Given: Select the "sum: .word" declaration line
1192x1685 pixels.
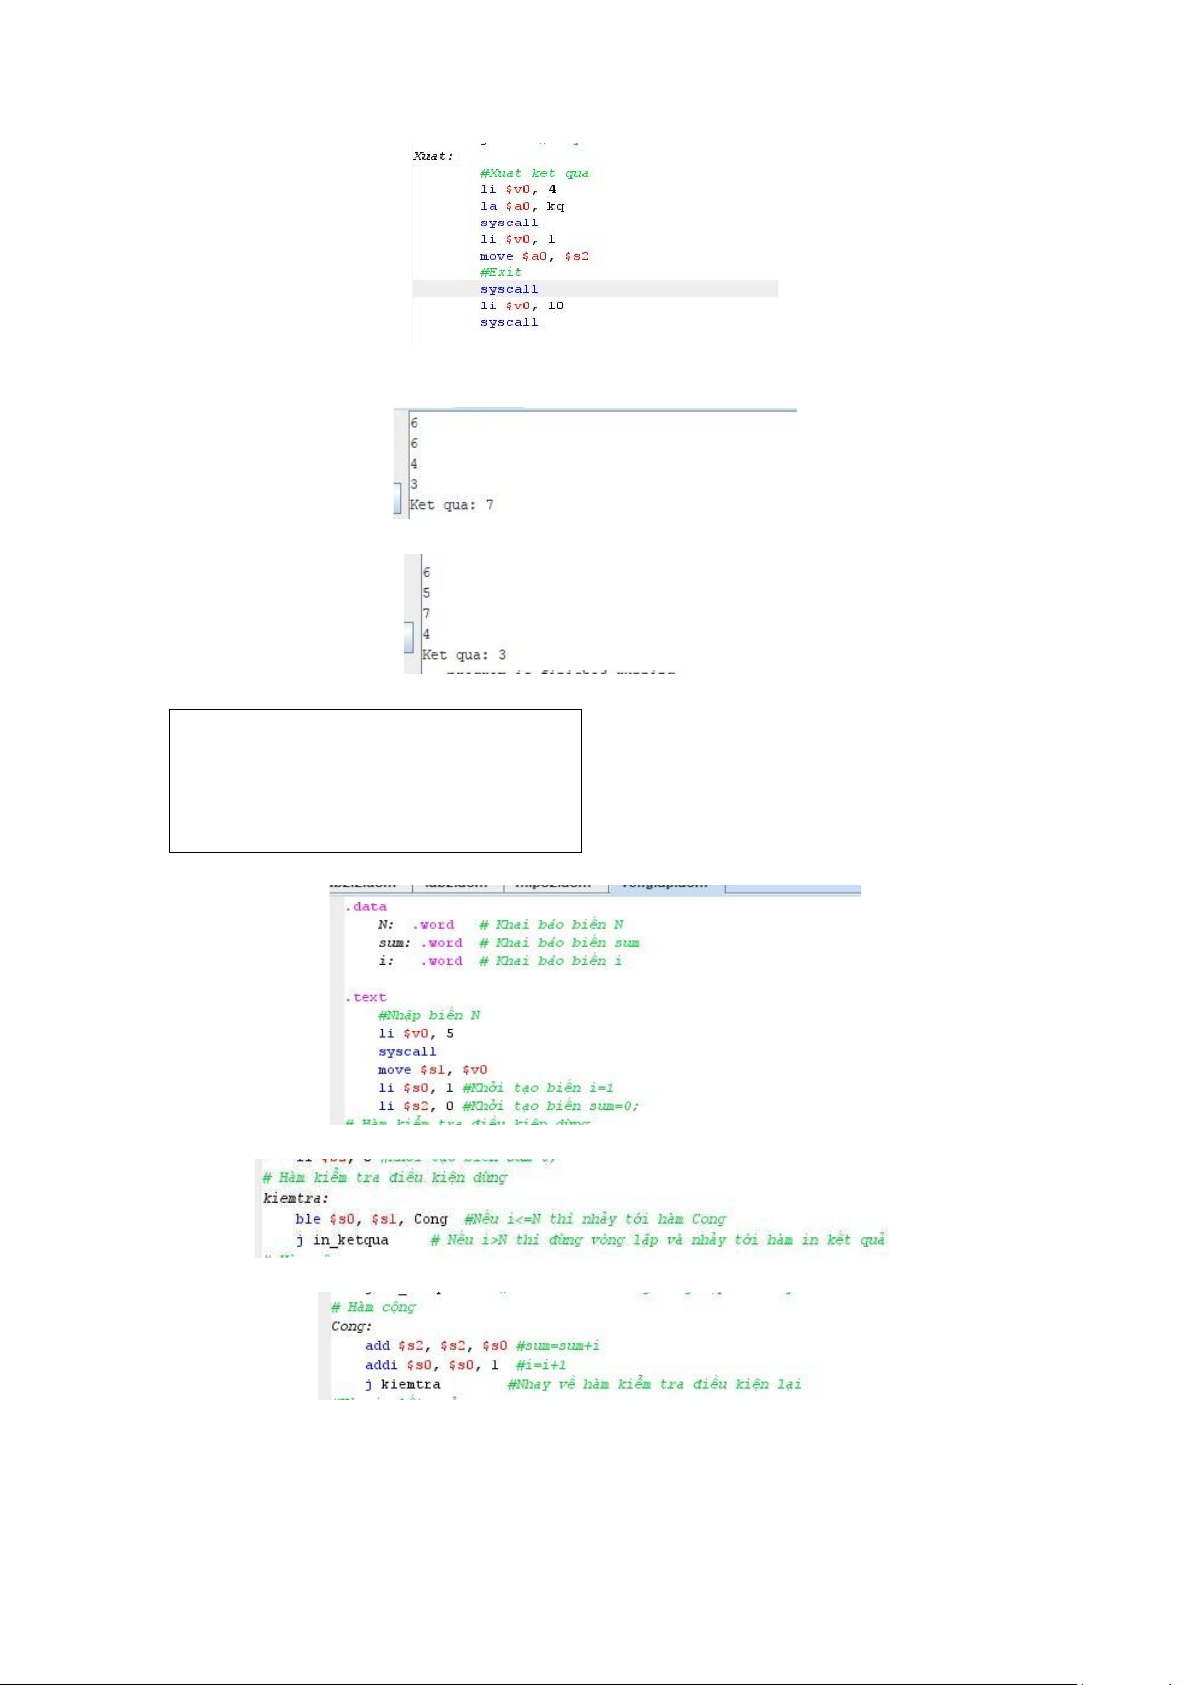Looking at the screenshot, I should pyautogui.click(x=420, y=943).
